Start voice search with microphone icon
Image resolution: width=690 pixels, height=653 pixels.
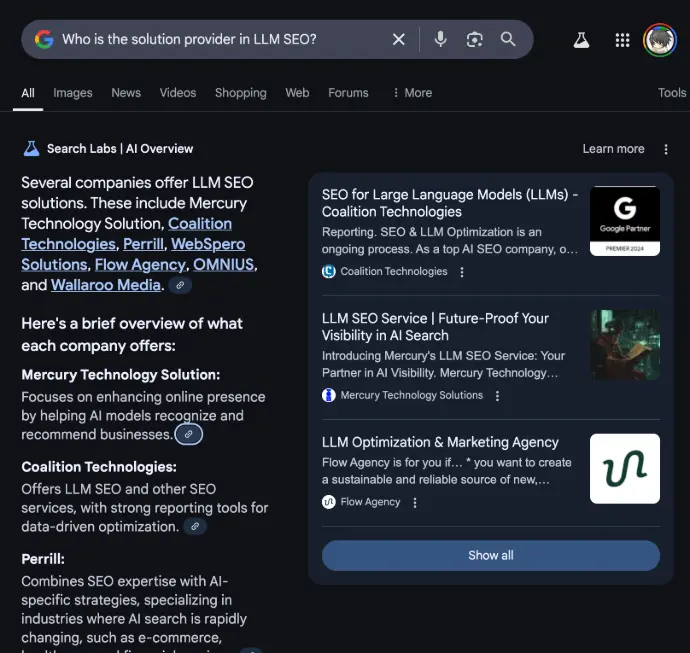tap(440, 40)
